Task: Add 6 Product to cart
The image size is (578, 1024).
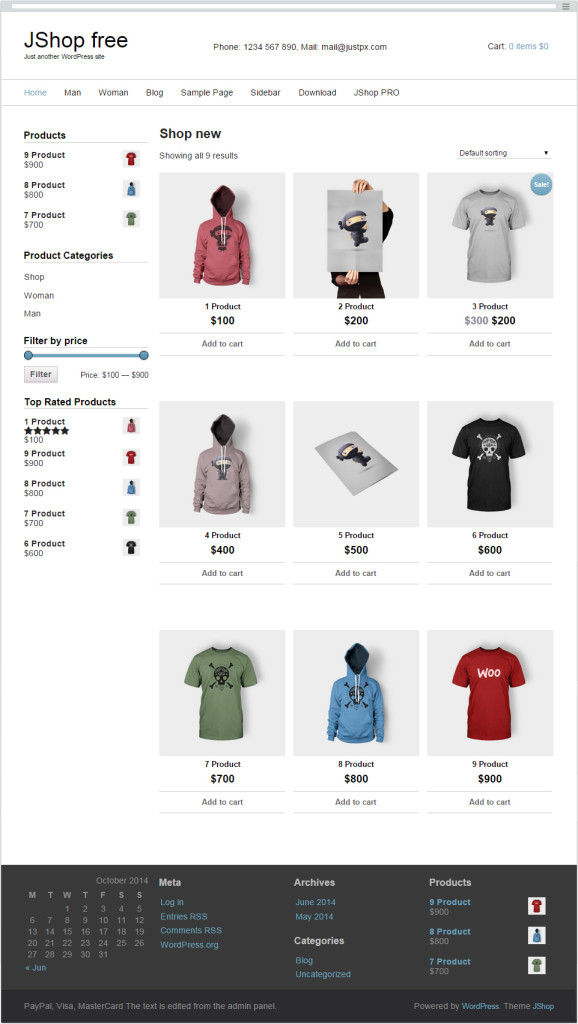Action: (x=490, y=573)
